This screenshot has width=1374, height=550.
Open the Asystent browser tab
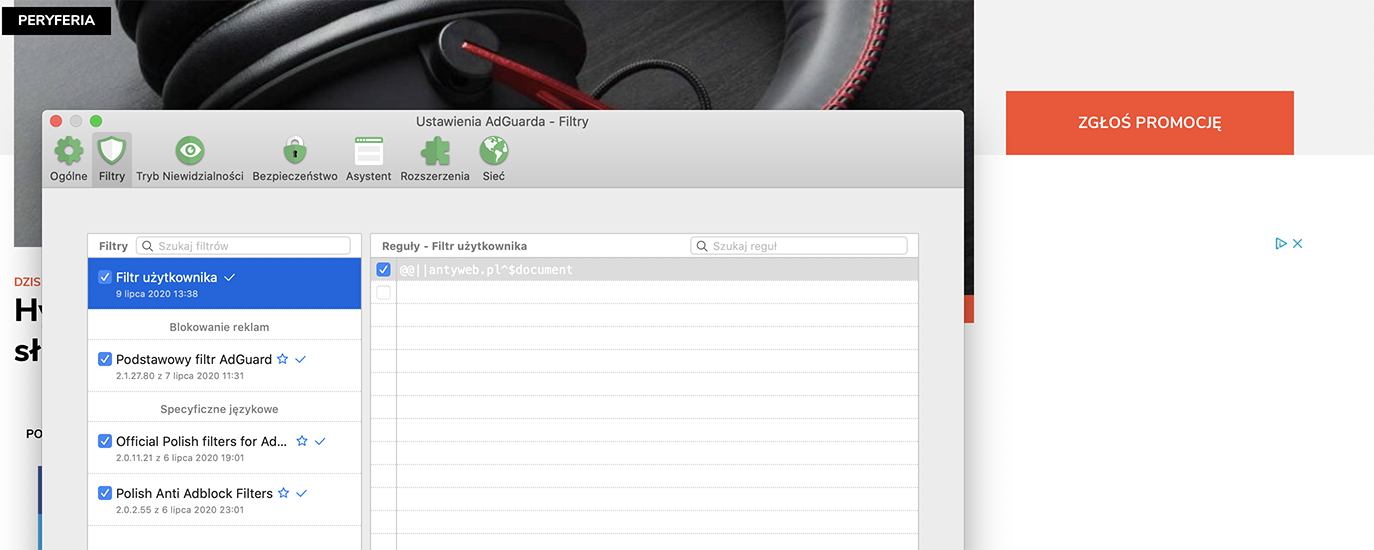[x=369, y=159]
